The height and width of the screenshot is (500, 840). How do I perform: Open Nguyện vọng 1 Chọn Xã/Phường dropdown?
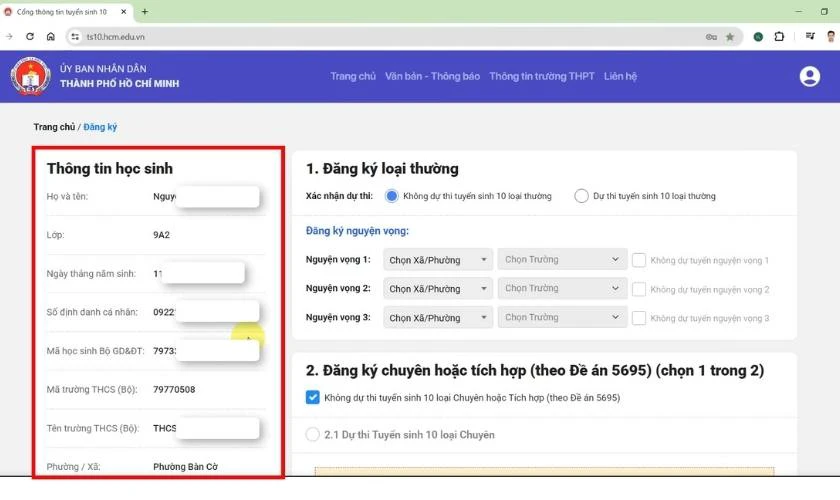pos(437,260)
